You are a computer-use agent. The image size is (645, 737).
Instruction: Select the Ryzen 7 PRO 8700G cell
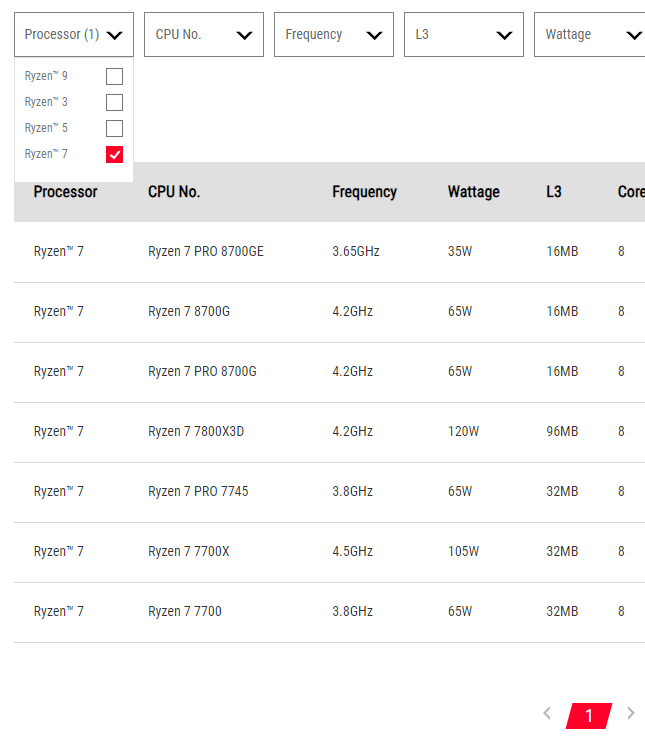pyautogui.click(x=202, y=372)
